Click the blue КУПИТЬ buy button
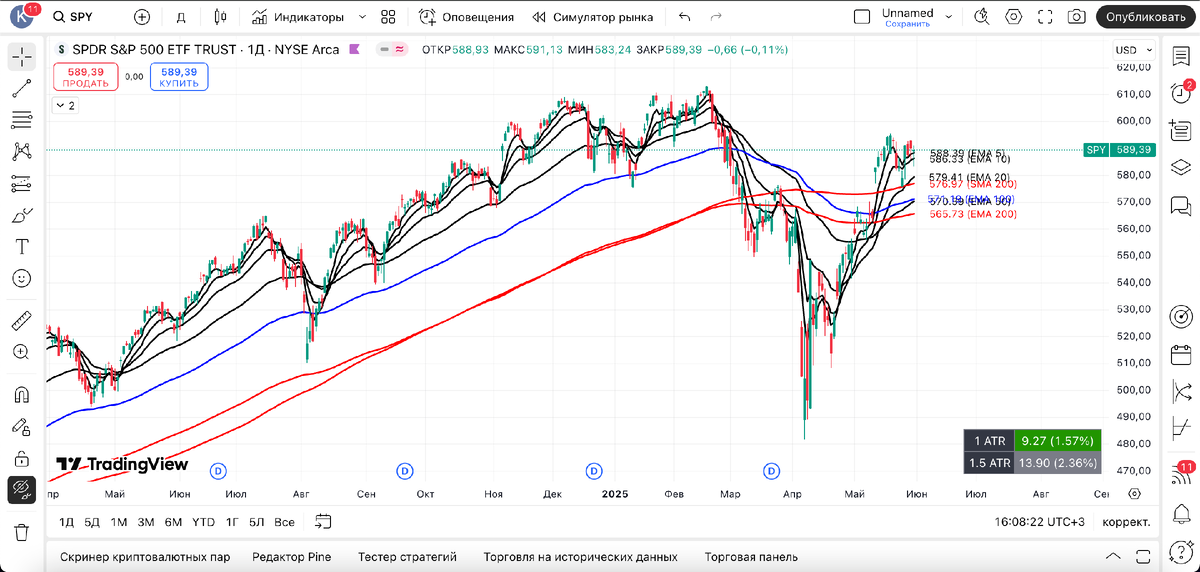This screenshot has width=1200, height=572. point(178,77)
